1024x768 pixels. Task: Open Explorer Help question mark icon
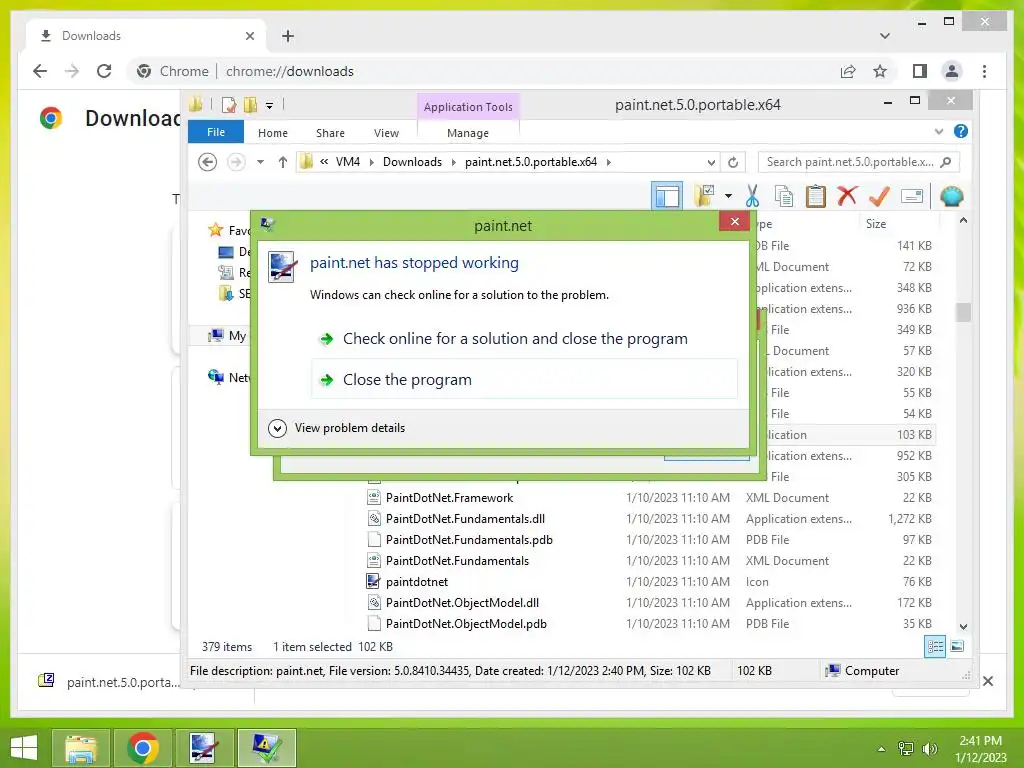click(x=961, y=131)
